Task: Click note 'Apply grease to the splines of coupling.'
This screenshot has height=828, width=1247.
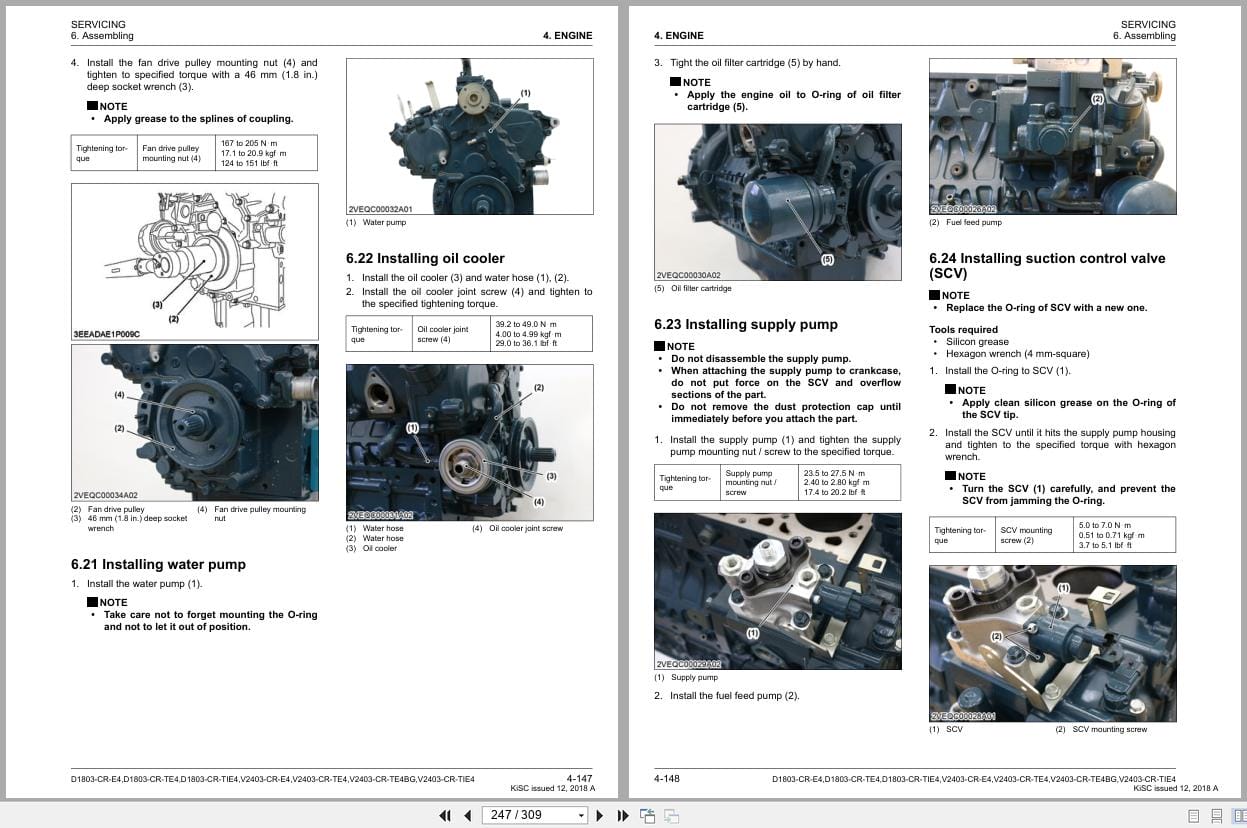Action: 199,119
